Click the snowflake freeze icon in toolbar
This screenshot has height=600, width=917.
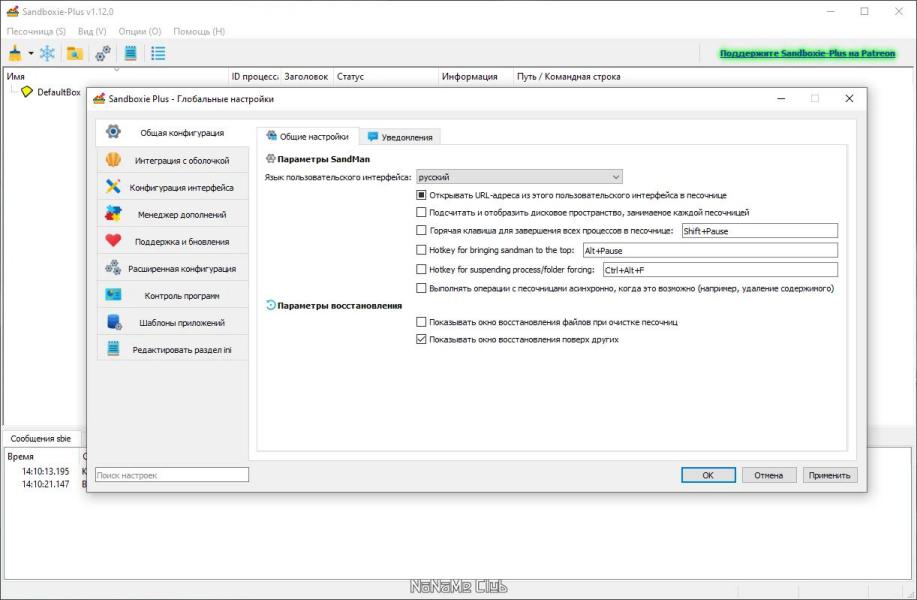pos(47,53)
